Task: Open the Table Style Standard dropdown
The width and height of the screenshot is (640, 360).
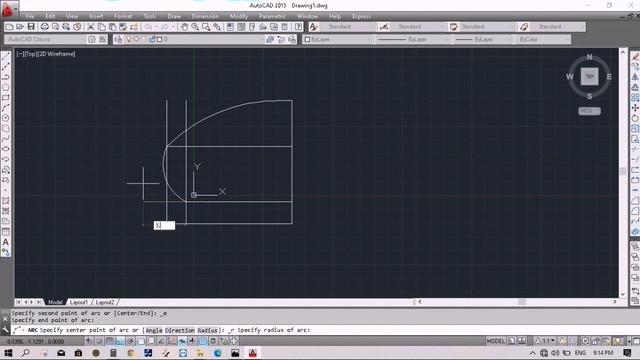Action: 487,27
